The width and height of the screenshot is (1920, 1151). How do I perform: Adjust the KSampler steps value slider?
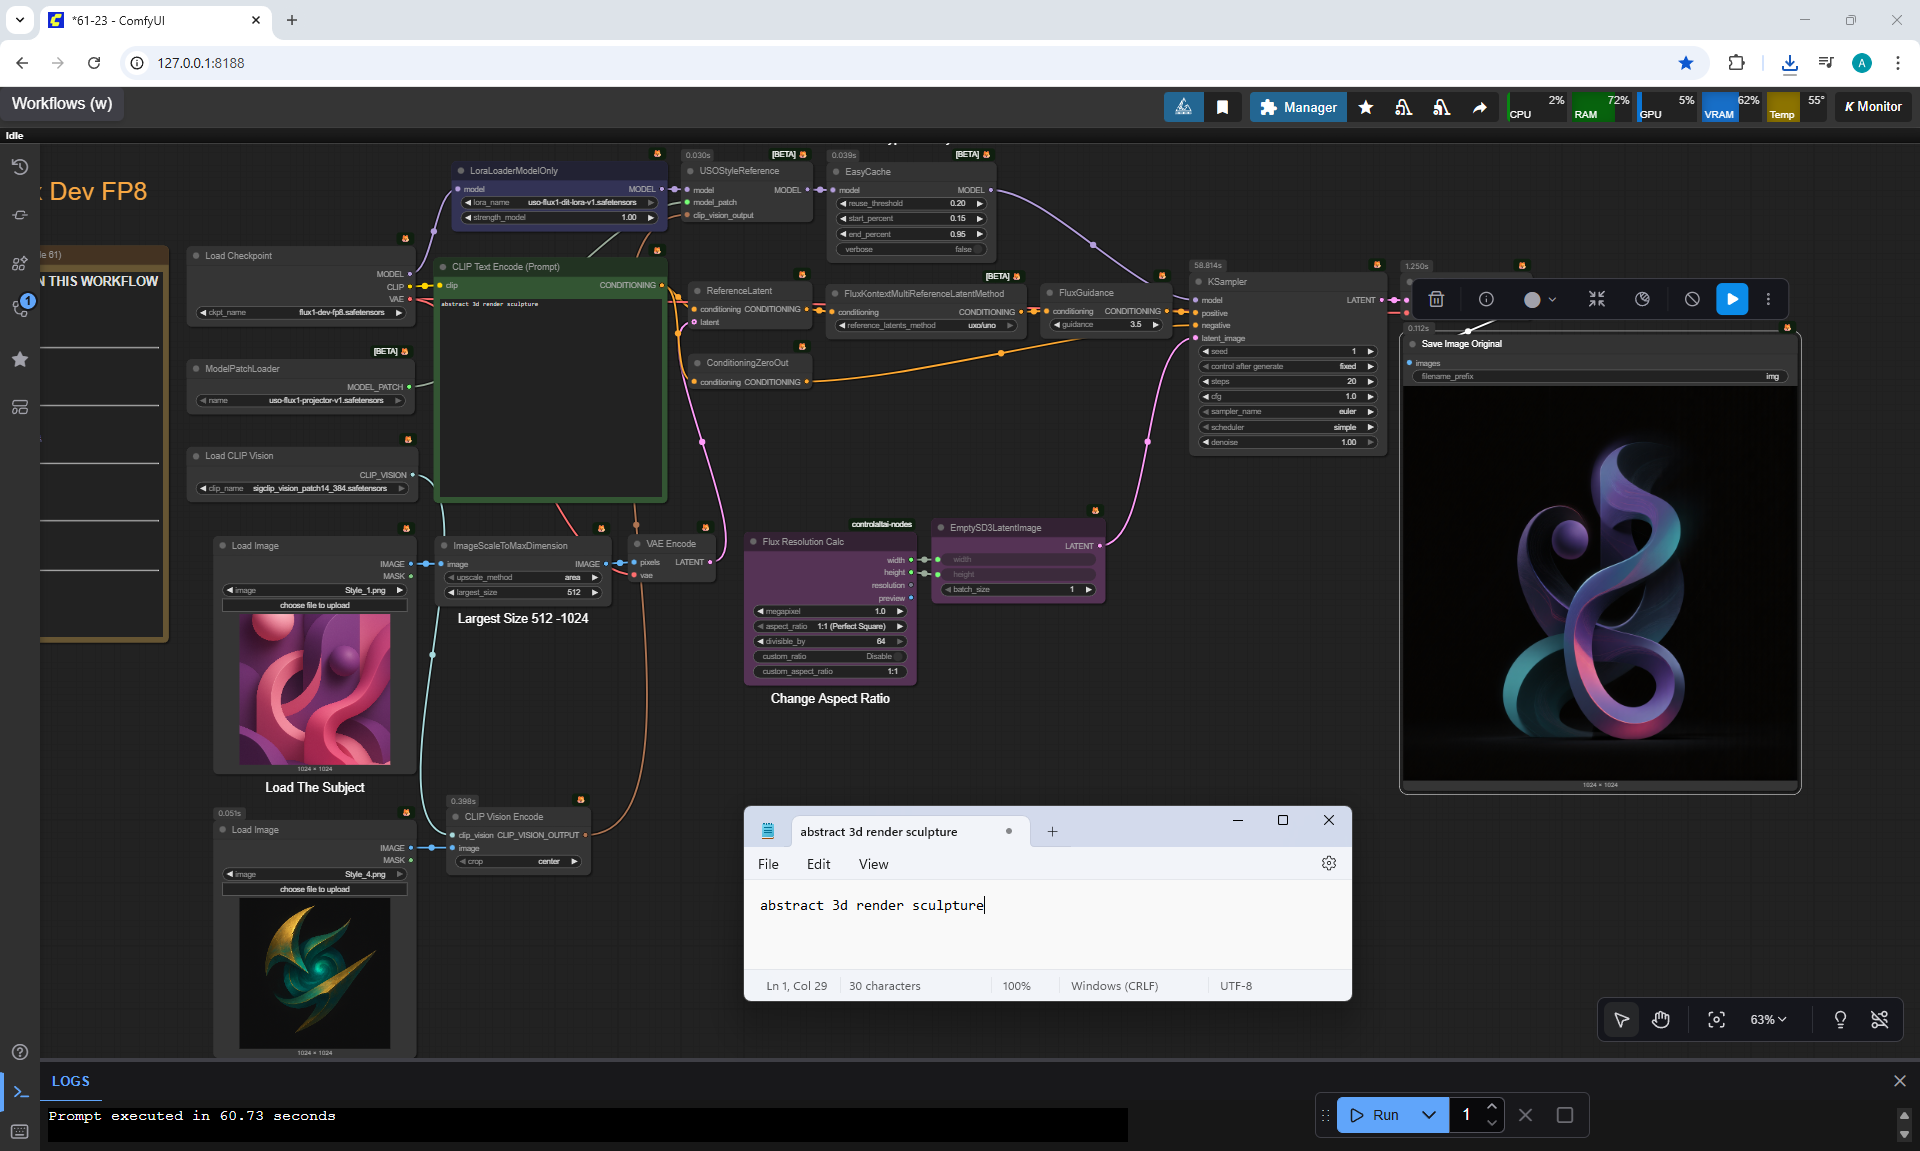[1288, 381]
